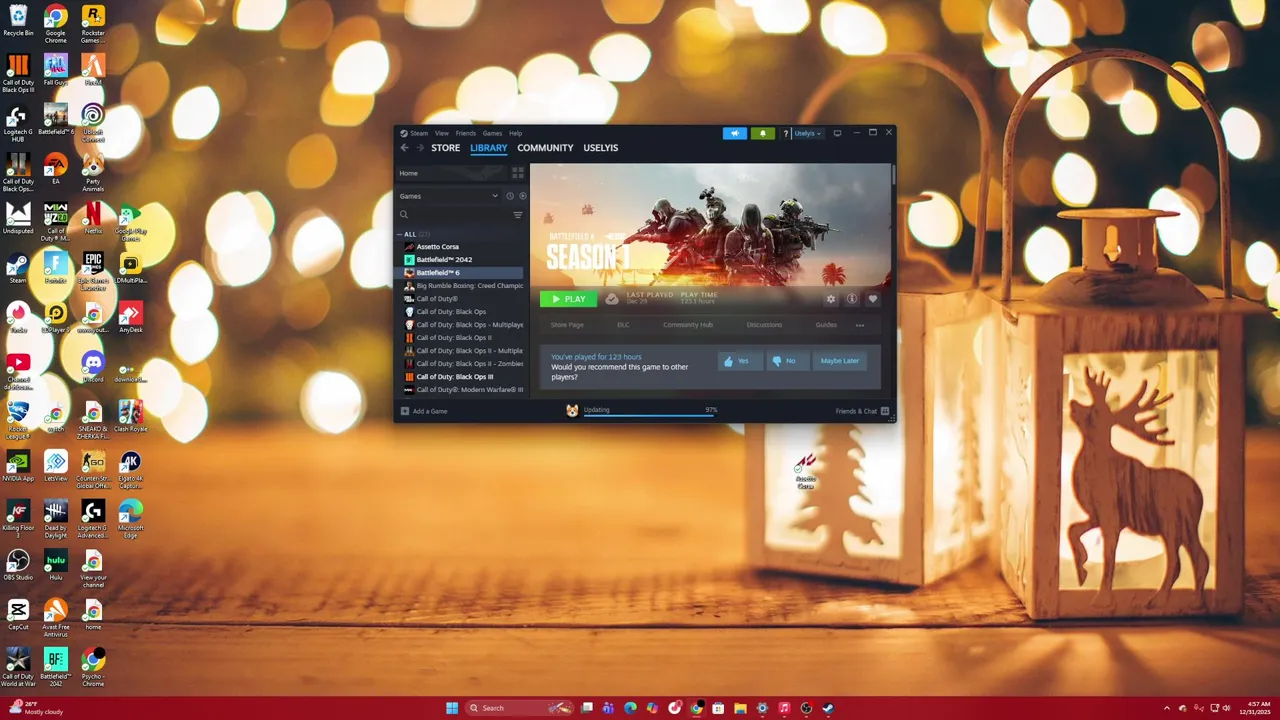Open the Community Hub link
The width and height of the screenshot is (1280, 720).
pos(688,325)
